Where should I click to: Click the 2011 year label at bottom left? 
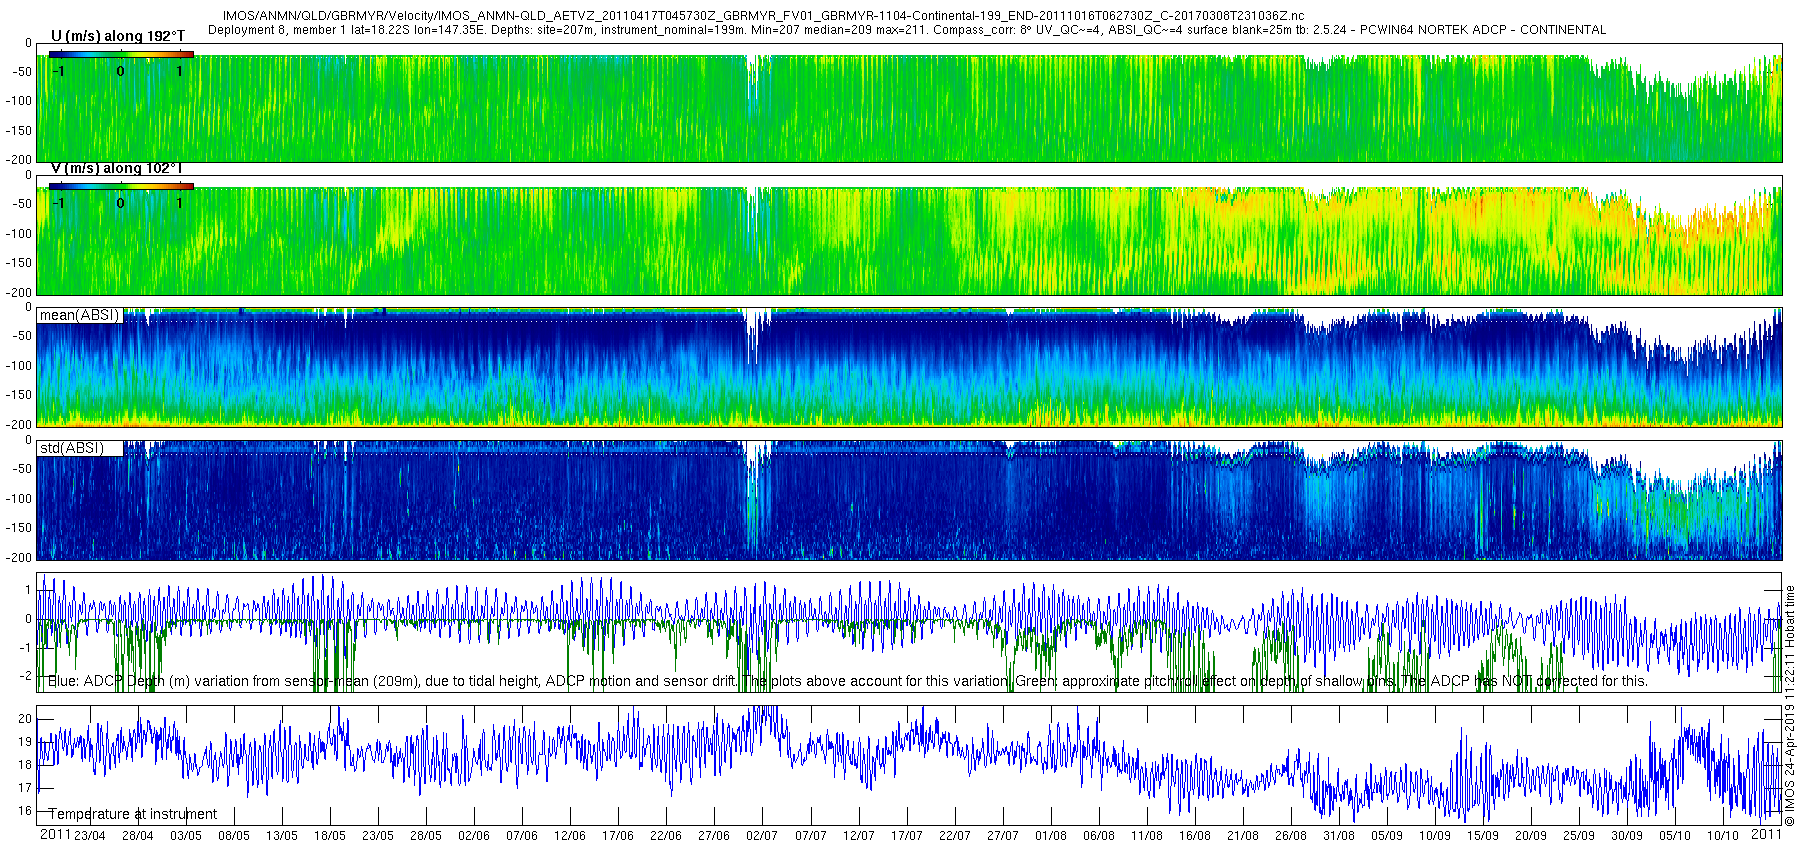coord(54,834)
